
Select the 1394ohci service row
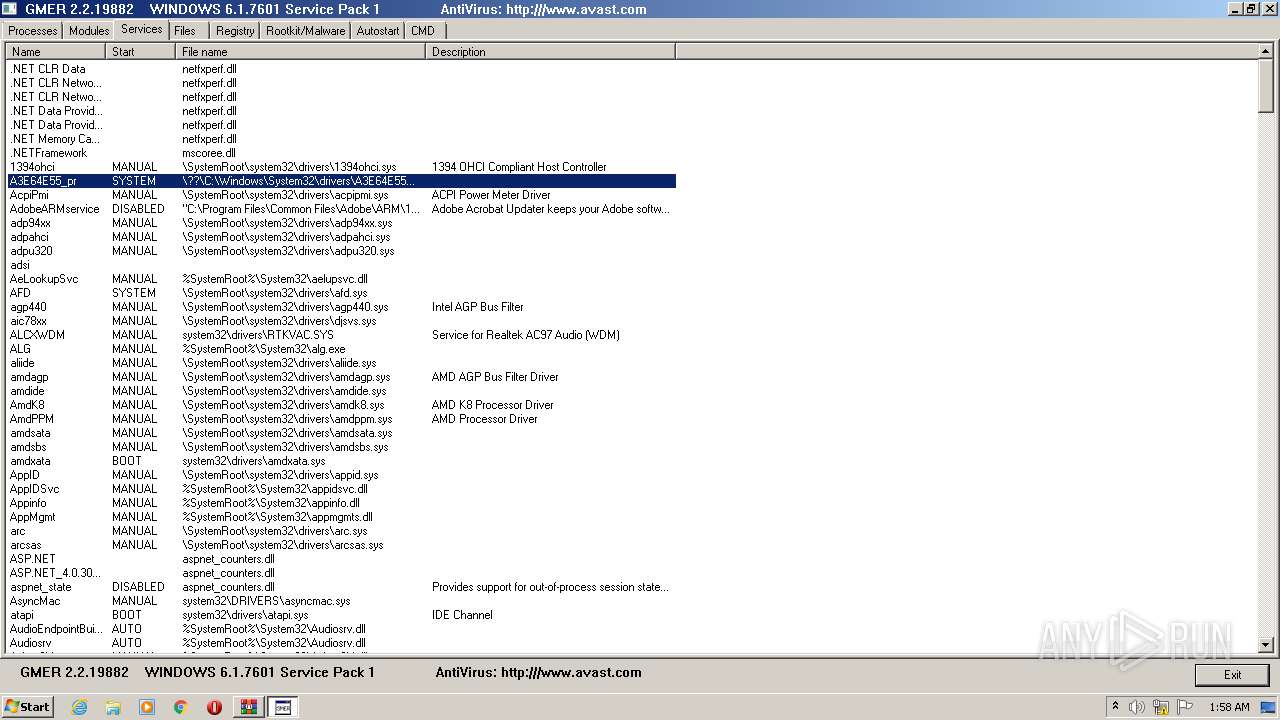[x=341, y=167]
